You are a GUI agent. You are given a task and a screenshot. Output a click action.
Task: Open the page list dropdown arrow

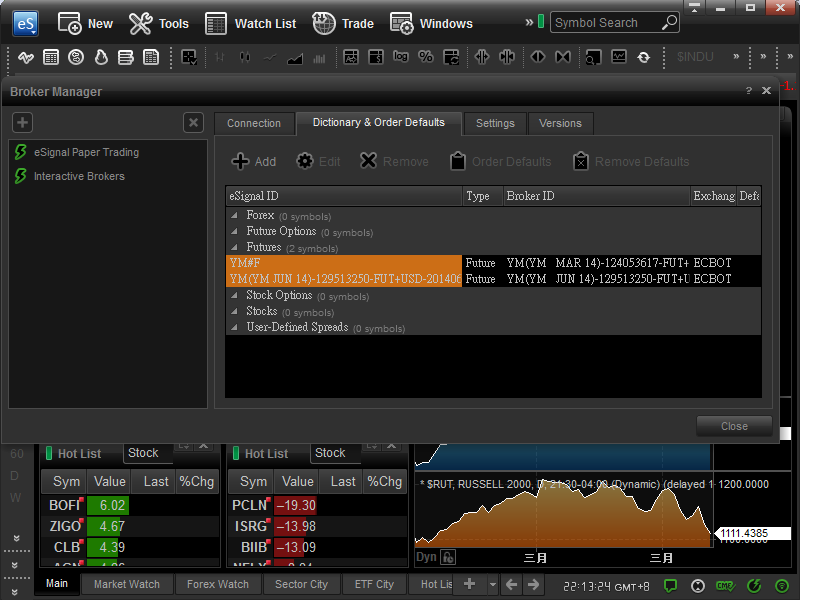493,584
